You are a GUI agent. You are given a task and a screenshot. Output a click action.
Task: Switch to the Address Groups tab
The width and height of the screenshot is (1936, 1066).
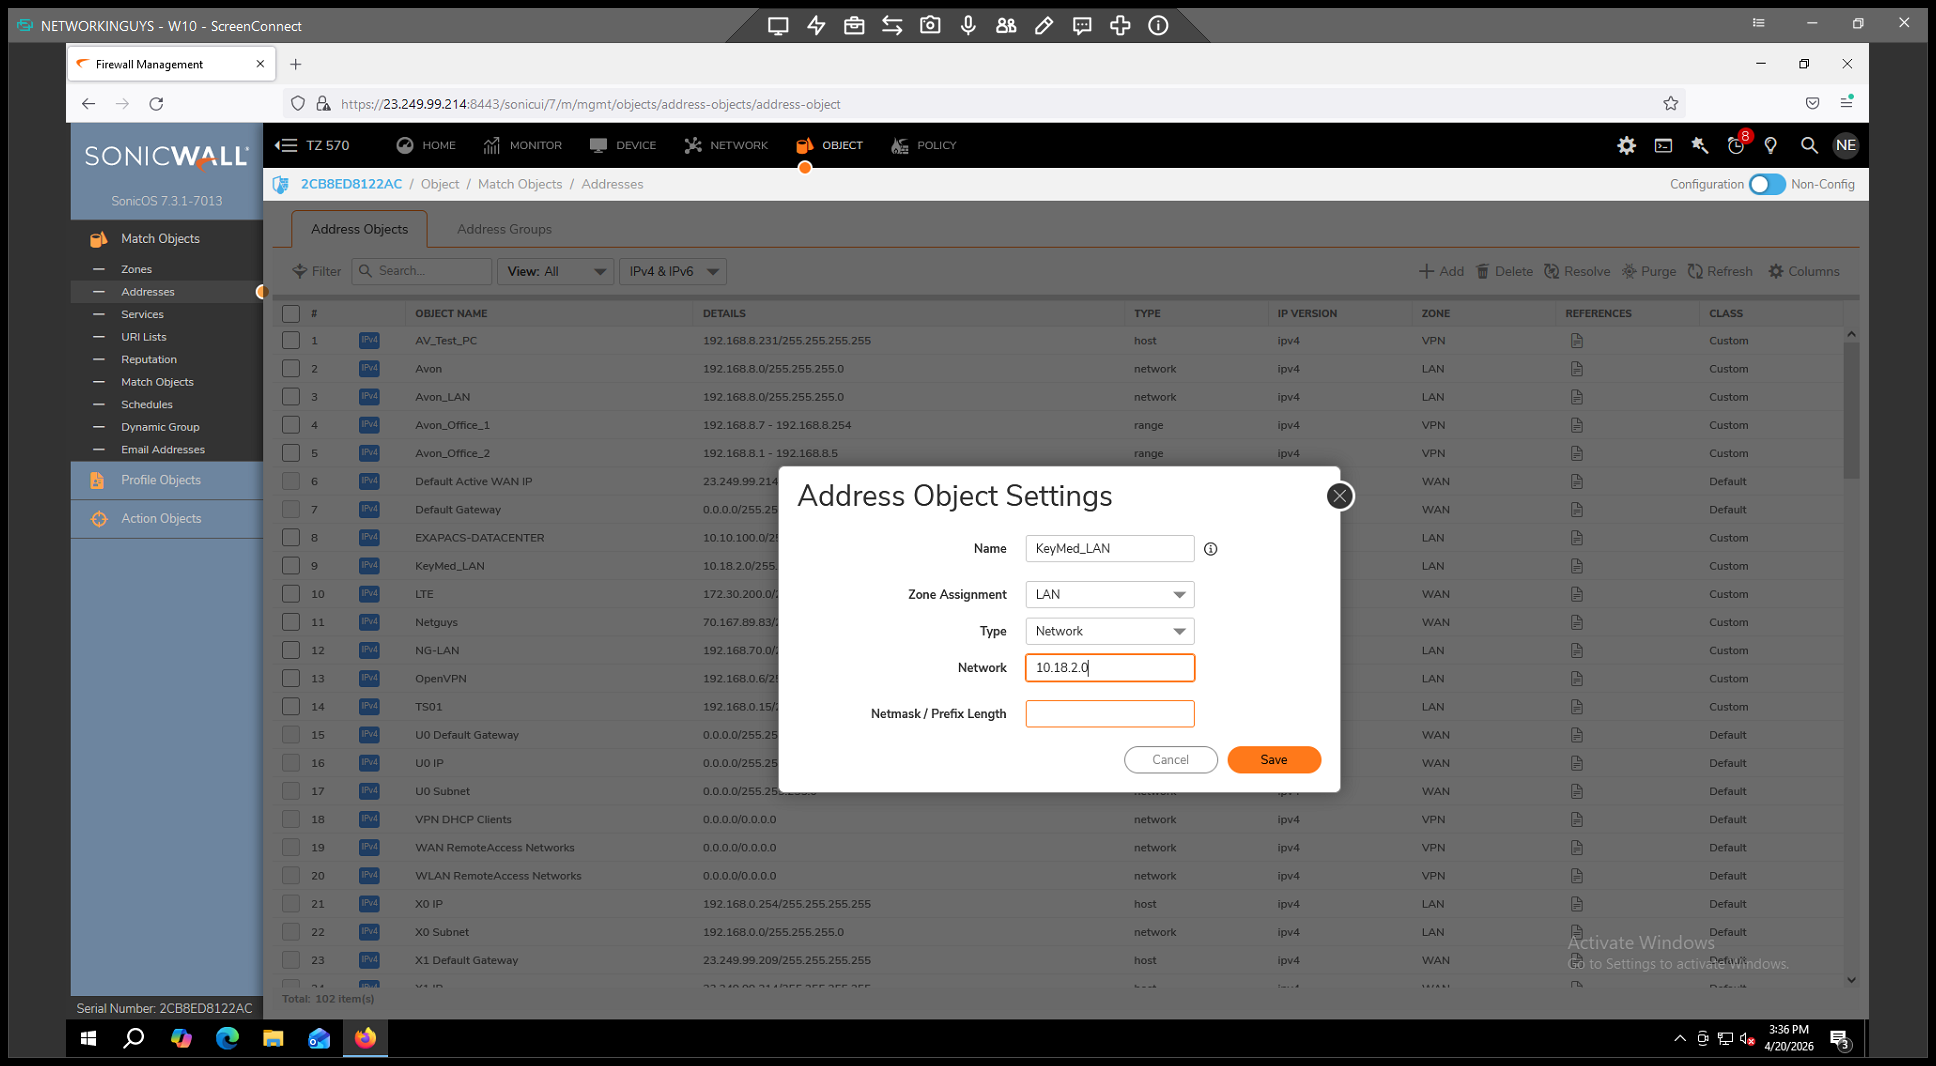point(504,229)
